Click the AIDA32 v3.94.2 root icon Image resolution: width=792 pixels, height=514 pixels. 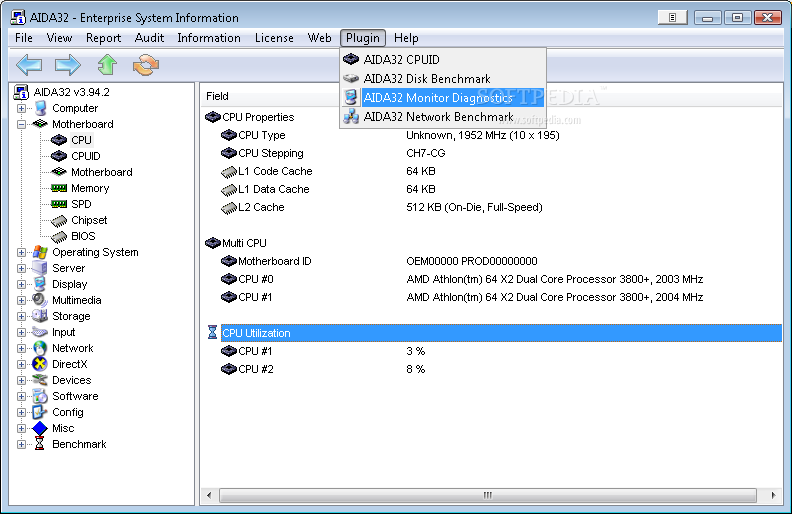(21, 92)
